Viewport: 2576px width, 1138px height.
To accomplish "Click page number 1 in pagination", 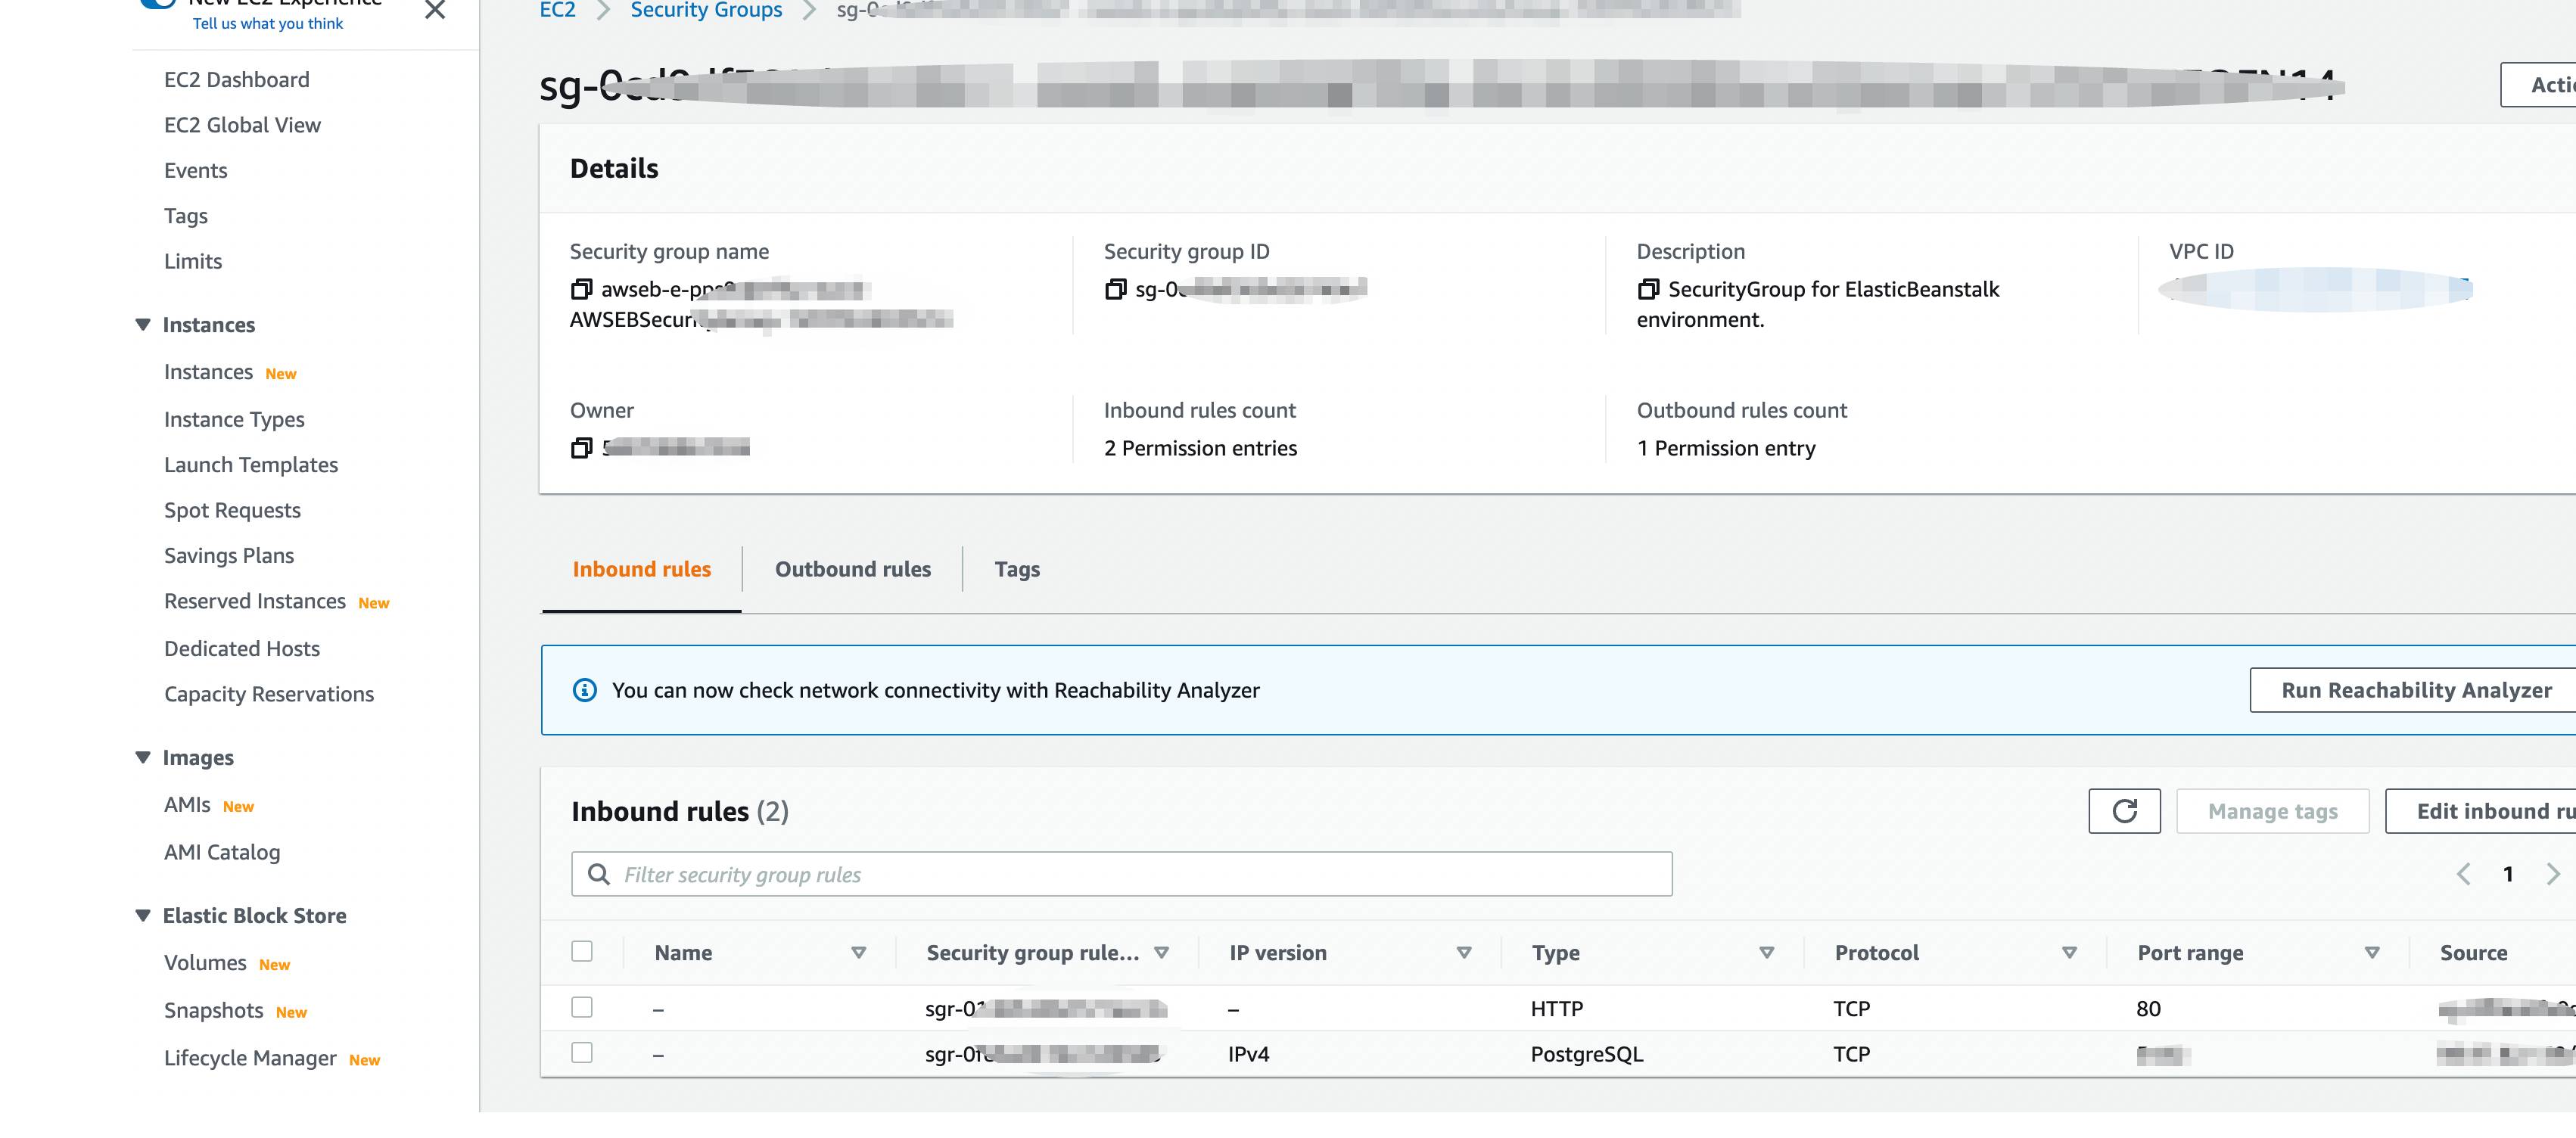I will (2508, 874).
